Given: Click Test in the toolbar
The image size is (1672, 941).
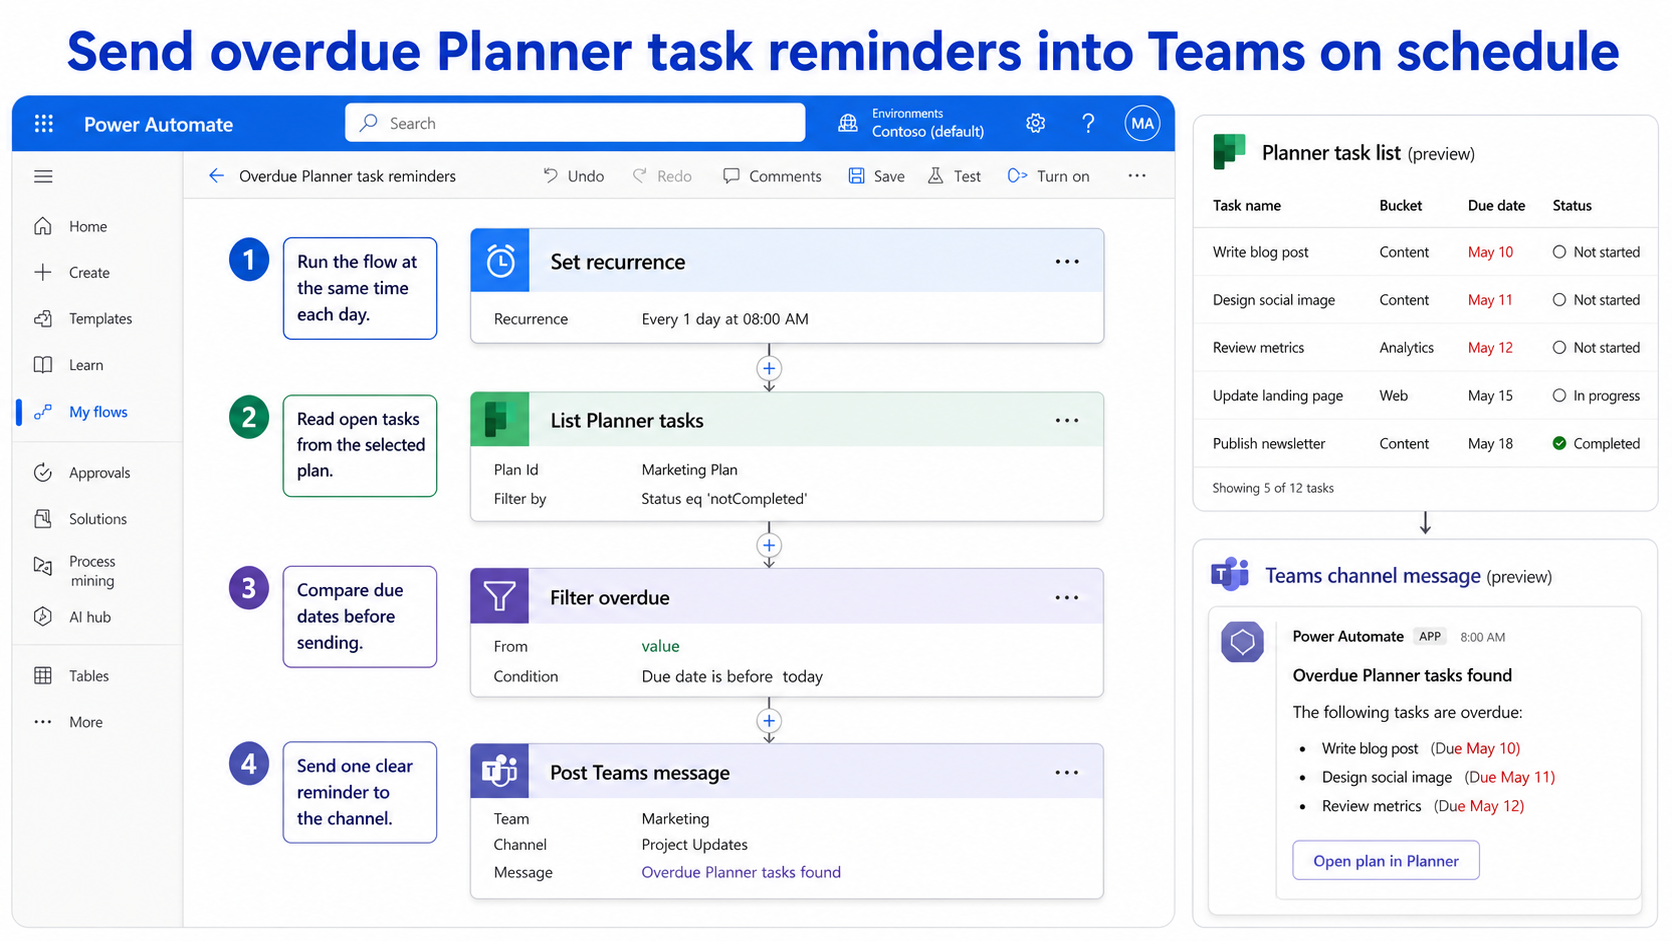Looking at the screenshot, I should [x=954, y=176].
